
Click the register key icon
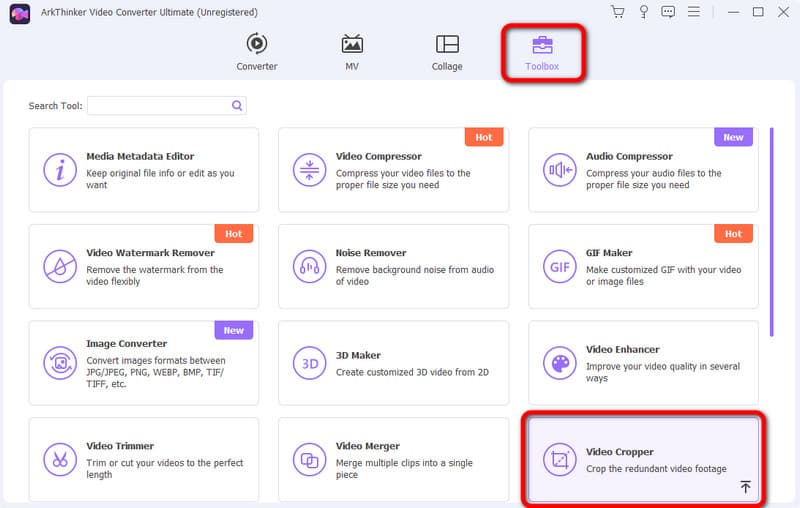[x=644, y=11]
